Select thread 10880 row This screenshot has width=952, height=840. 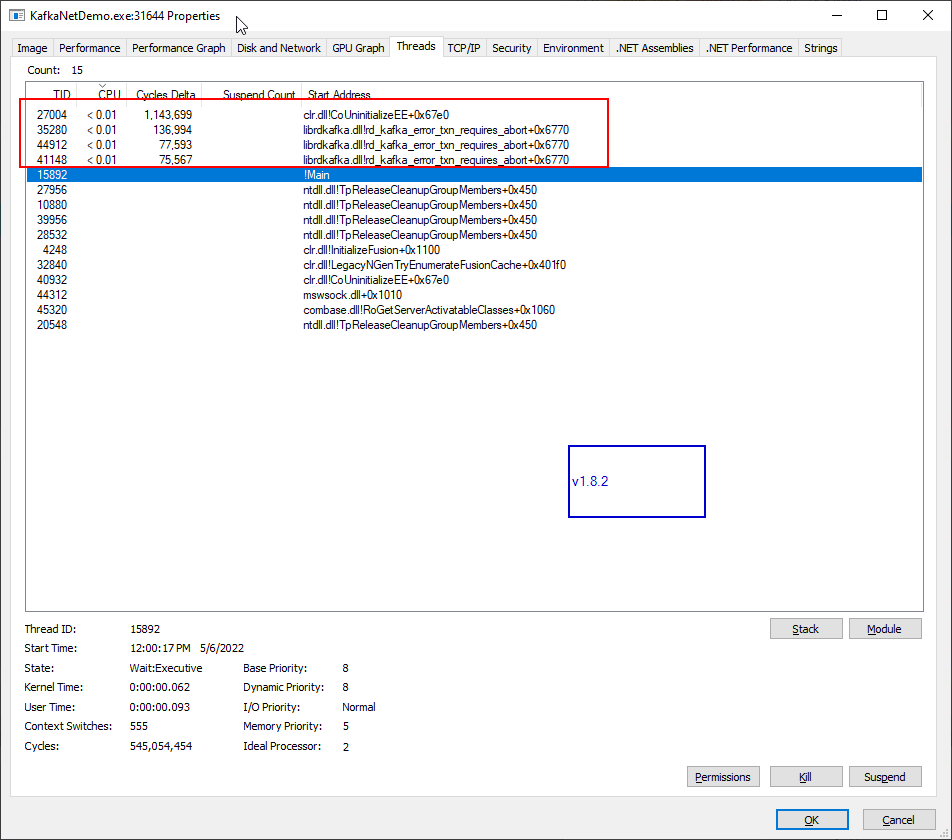click(474, 205)
